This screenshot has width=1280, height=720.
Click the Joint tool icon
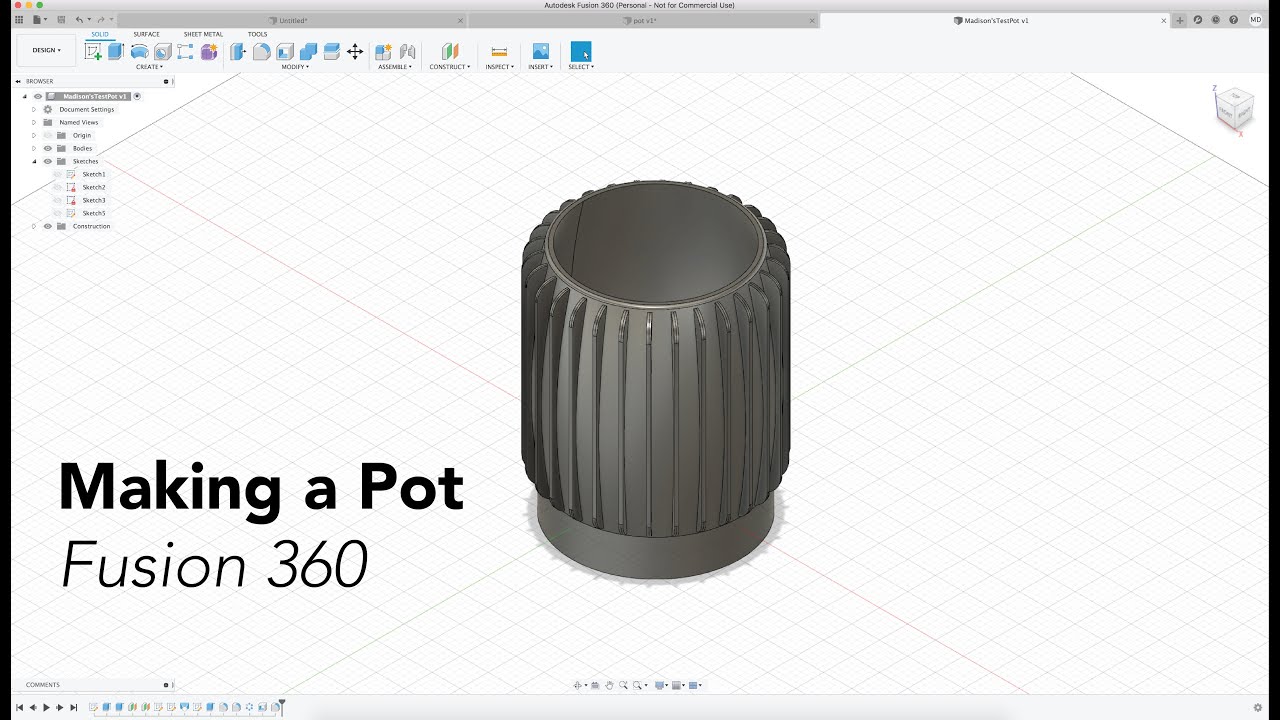(407, 52)
